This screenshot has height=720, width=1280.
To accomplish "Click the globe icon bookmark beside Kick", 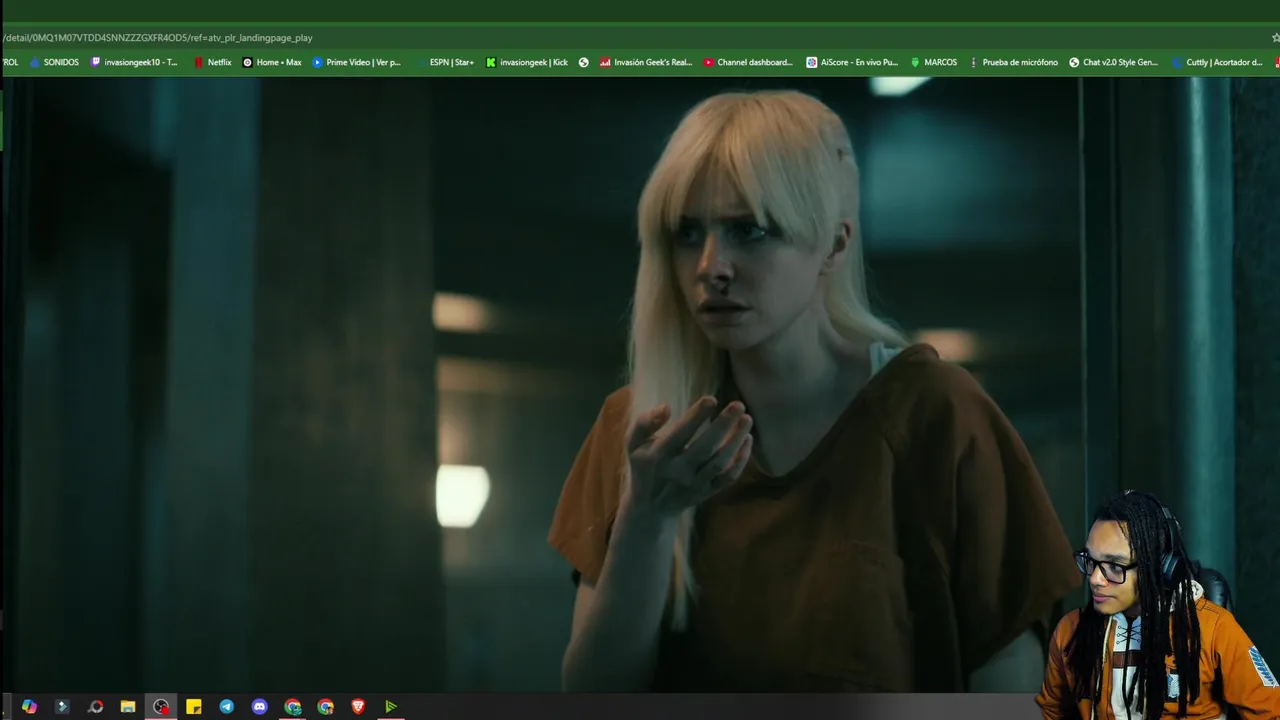I will (584, 62).
